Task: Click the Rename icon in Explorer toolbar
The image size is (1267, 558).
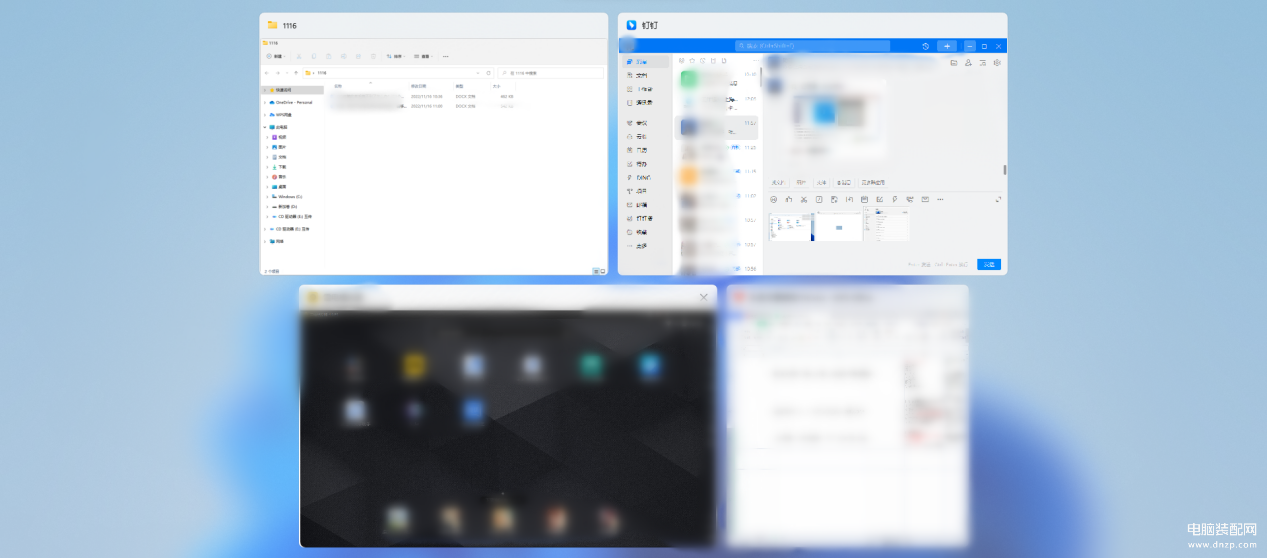Action: point(343,56)
